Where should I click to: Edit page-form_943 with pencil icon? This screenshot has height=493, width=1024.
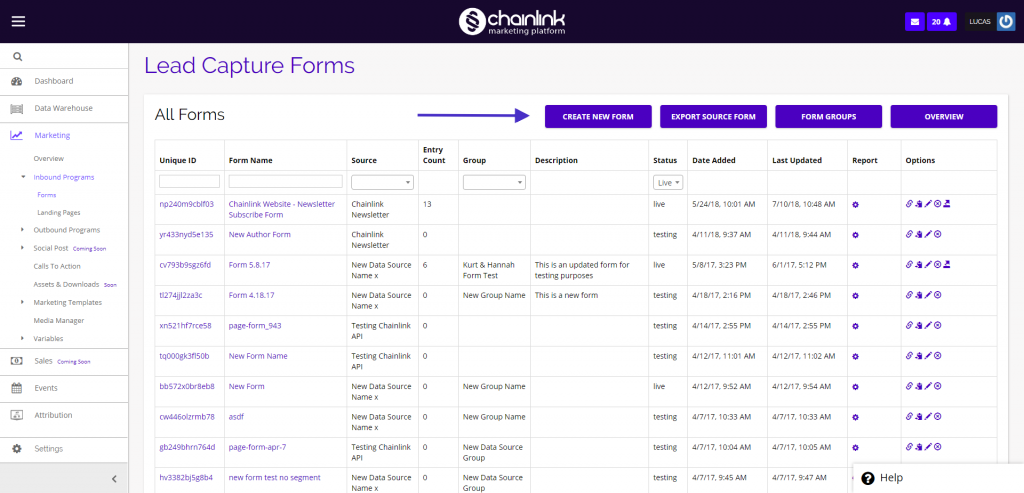point(928,325)
